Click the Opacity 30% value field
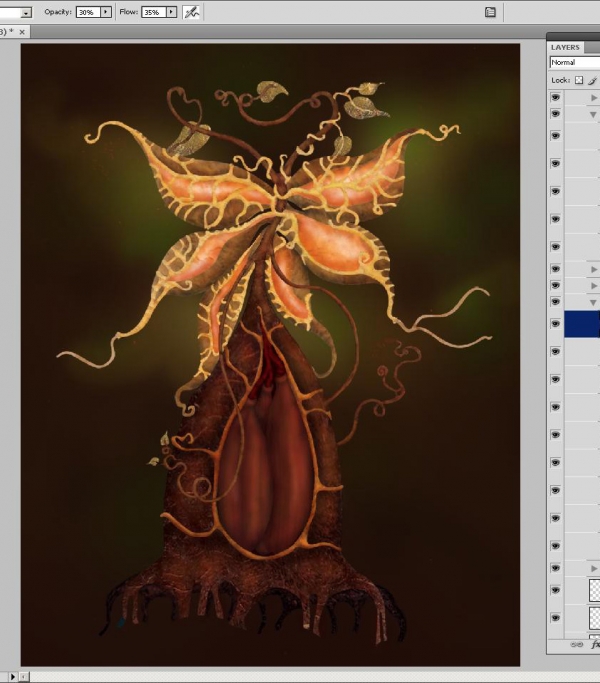Image resolution: width=600 pixels, height=683 pixels. (x=88, y=12)
